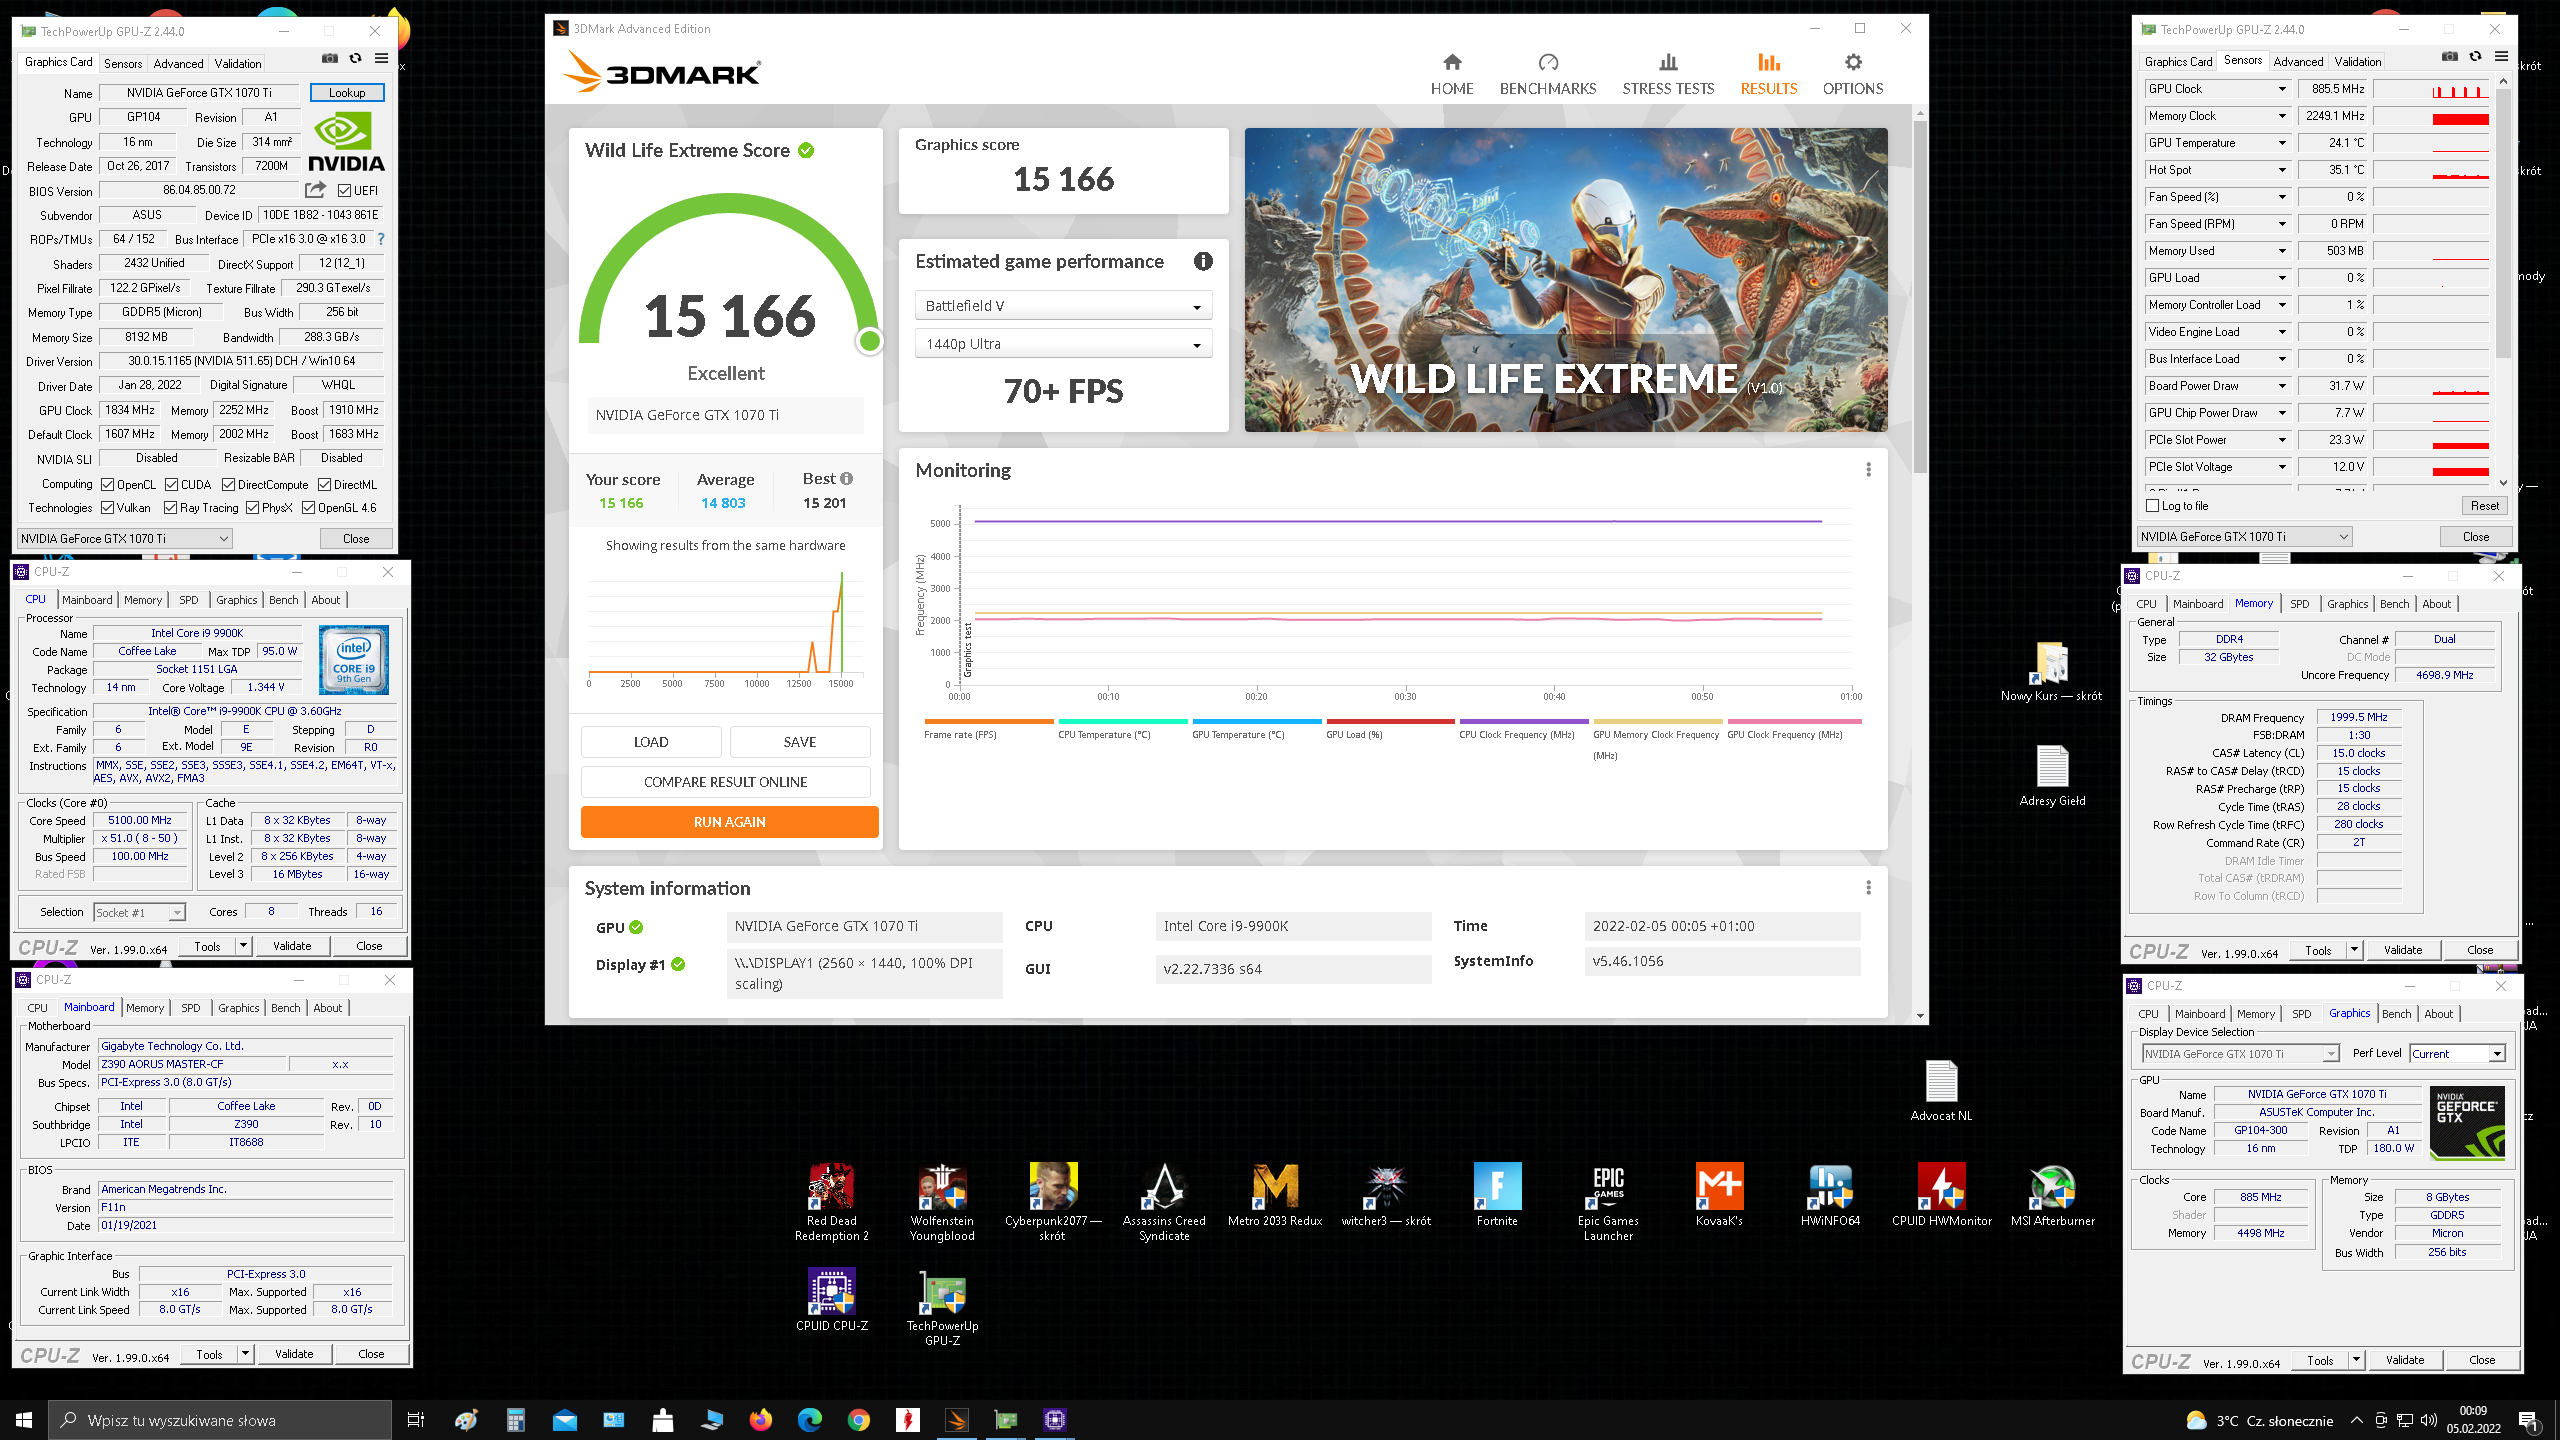Switch to Sensors tab in left GPU-Z
The height and width of the screenshot is (1440, 2560).
tap(123, 63)
